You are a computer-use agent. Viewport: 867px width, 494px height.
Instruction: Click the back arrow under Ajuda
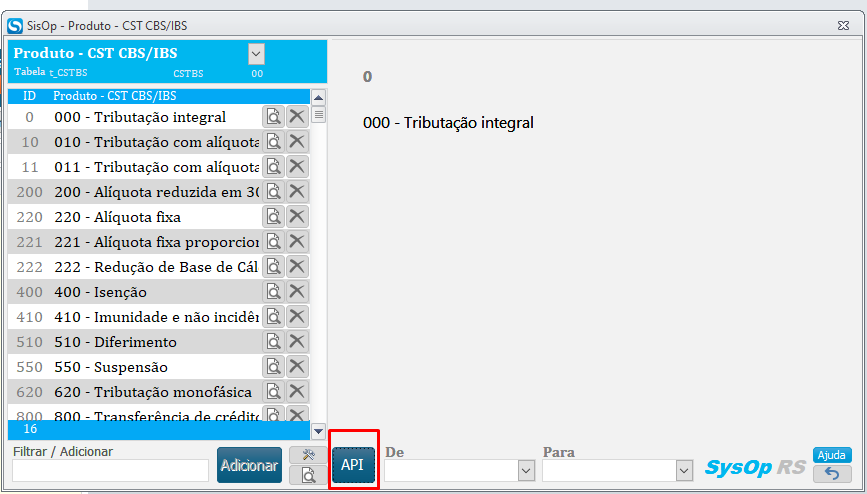[x=832, y=473]
